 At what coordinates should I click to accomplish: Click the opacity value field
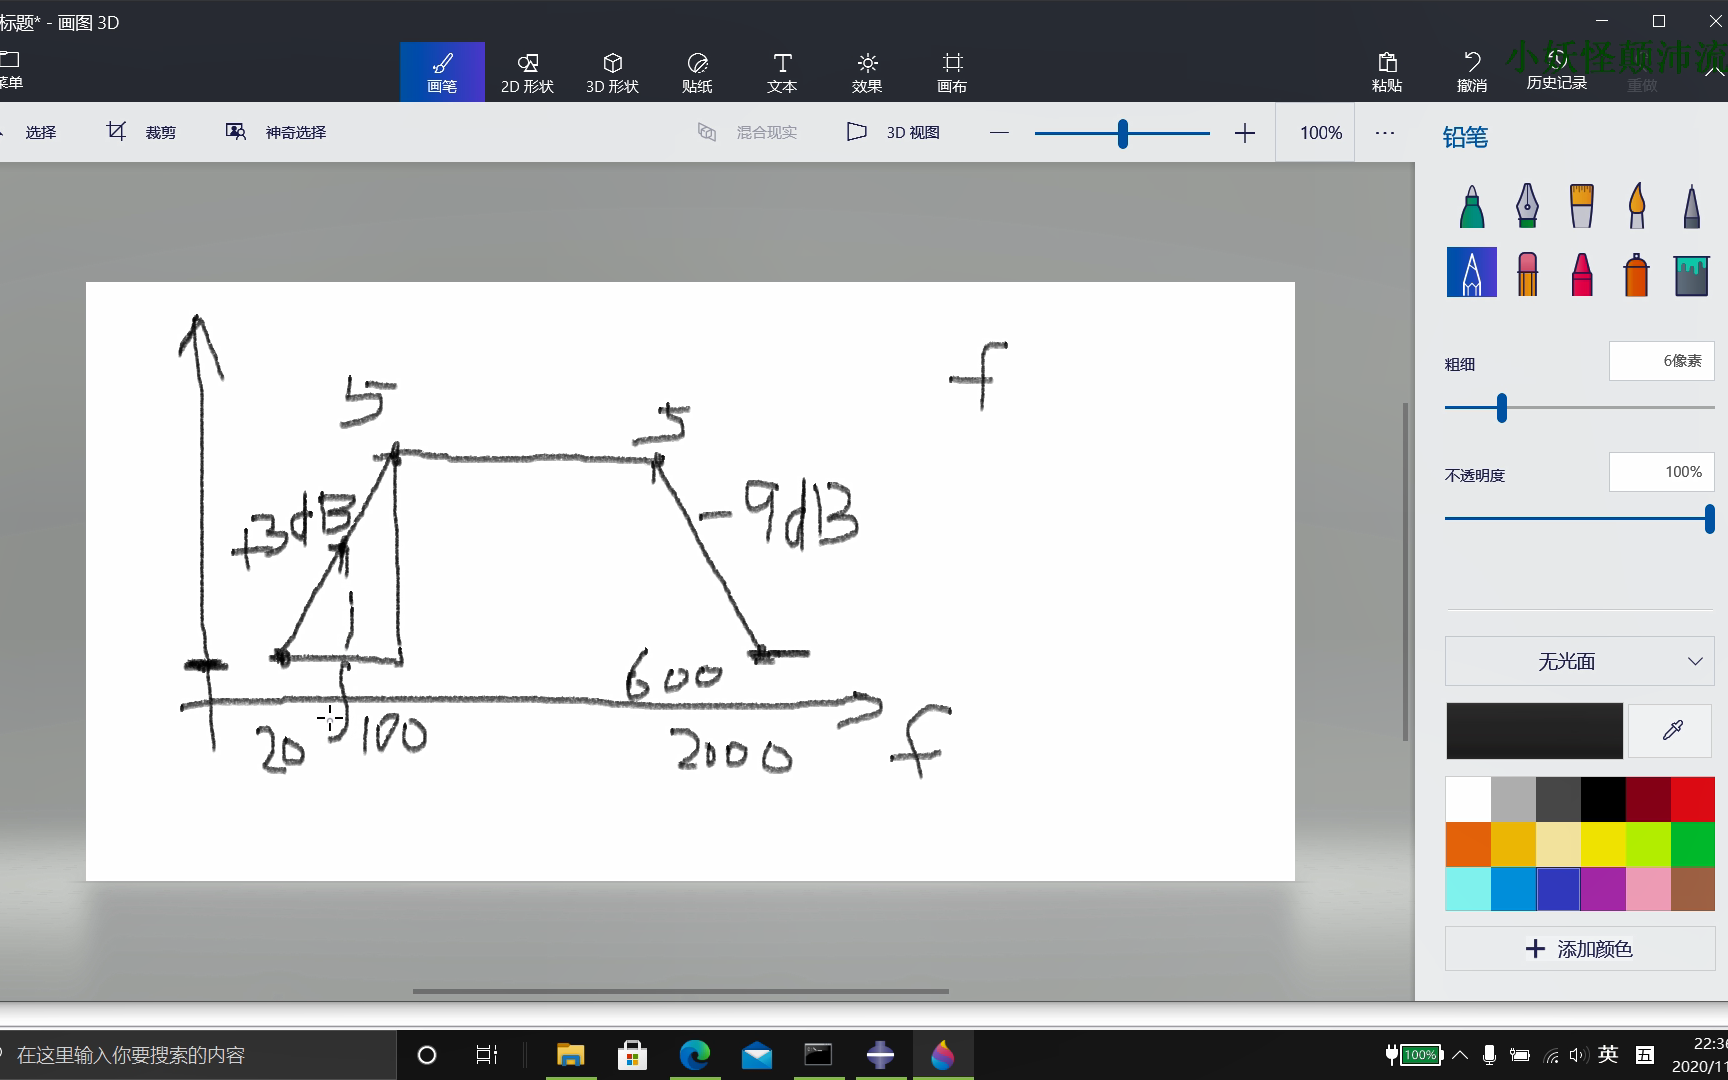pos(1661,472)
